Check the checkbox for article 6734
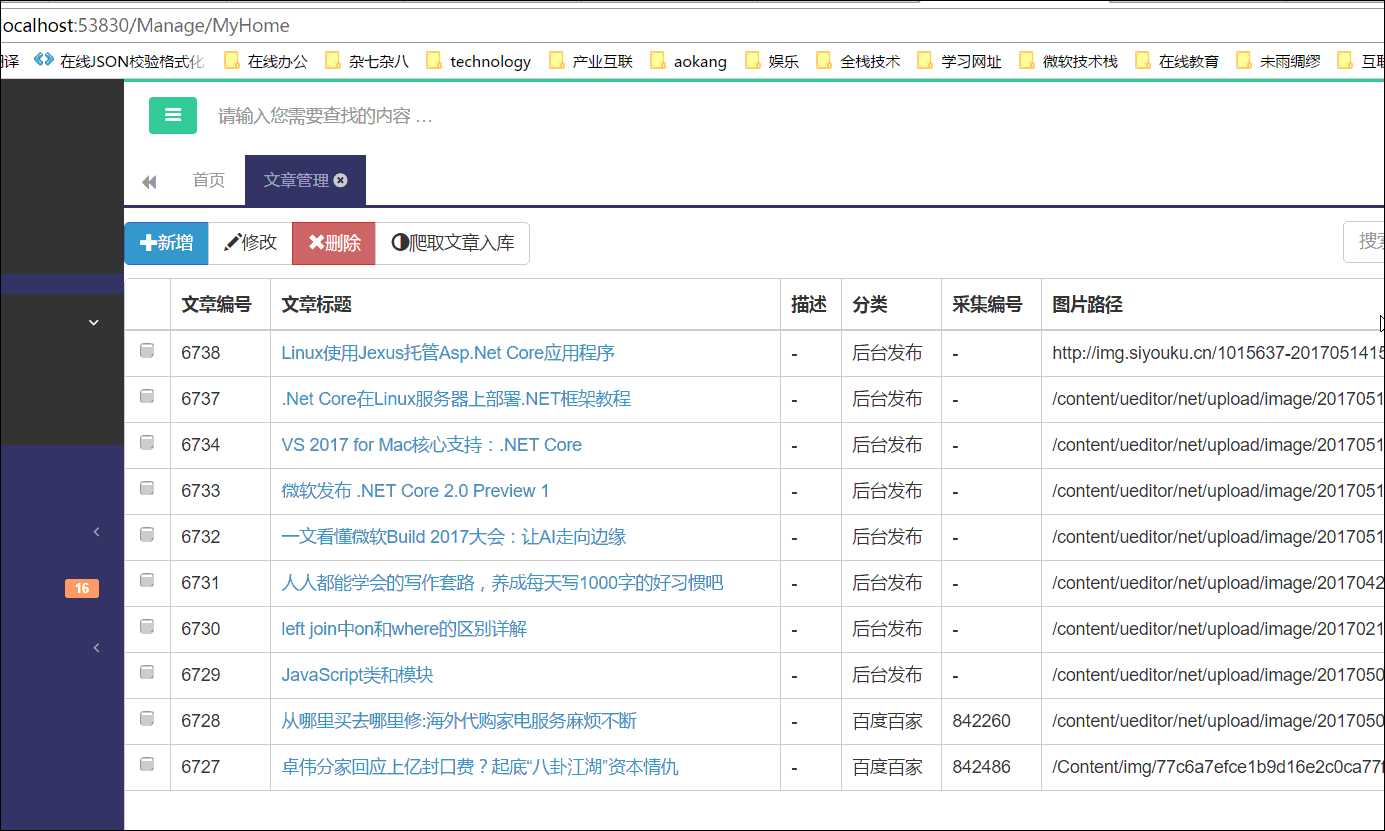 pyautogui.click(x=147, y=442)
